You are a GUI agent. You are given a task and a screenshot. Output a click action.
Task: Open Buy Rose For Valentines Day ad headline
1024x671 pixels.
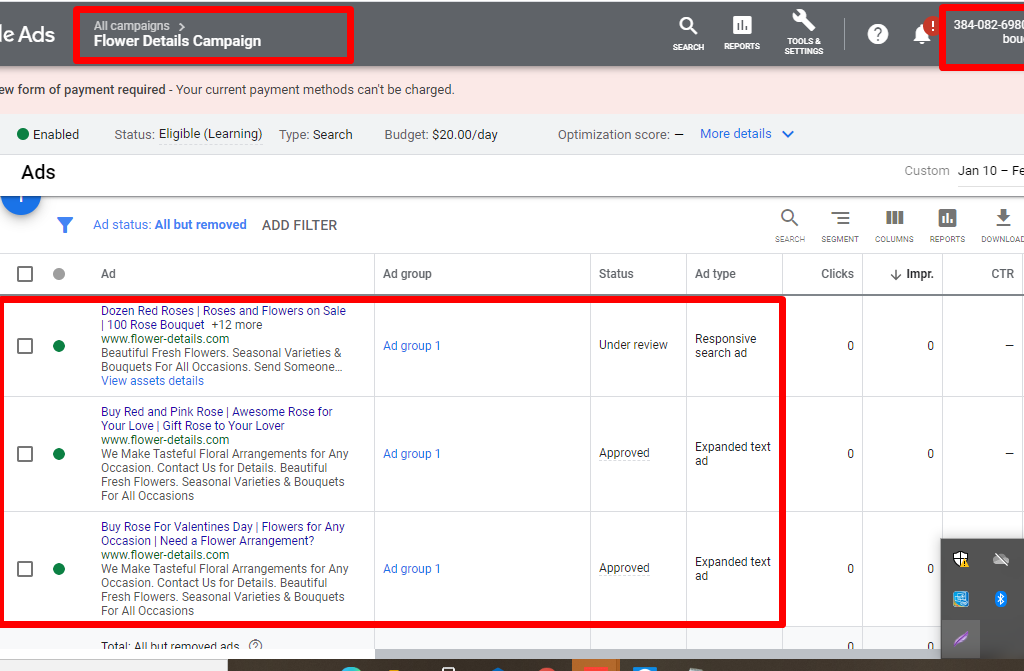pyautogui.click(x=223, y=534)
